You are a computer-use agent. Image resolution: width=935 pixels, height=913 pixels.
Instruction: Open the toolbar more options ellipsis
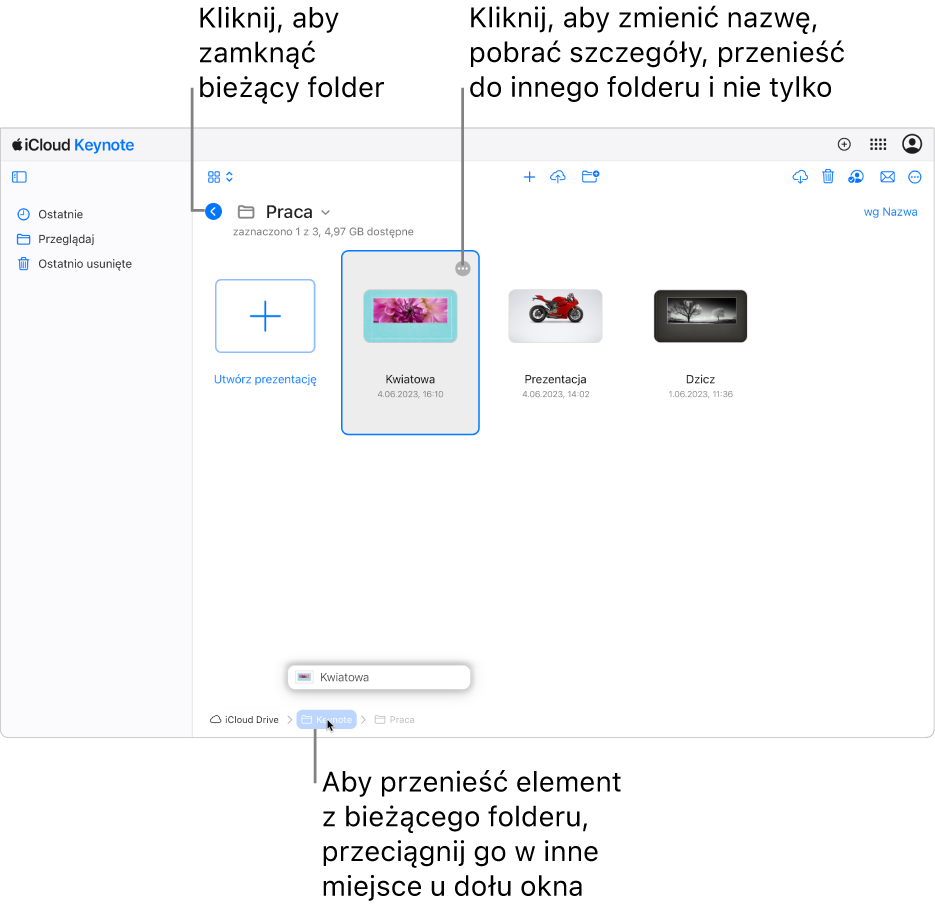click(x=915, y=177)
